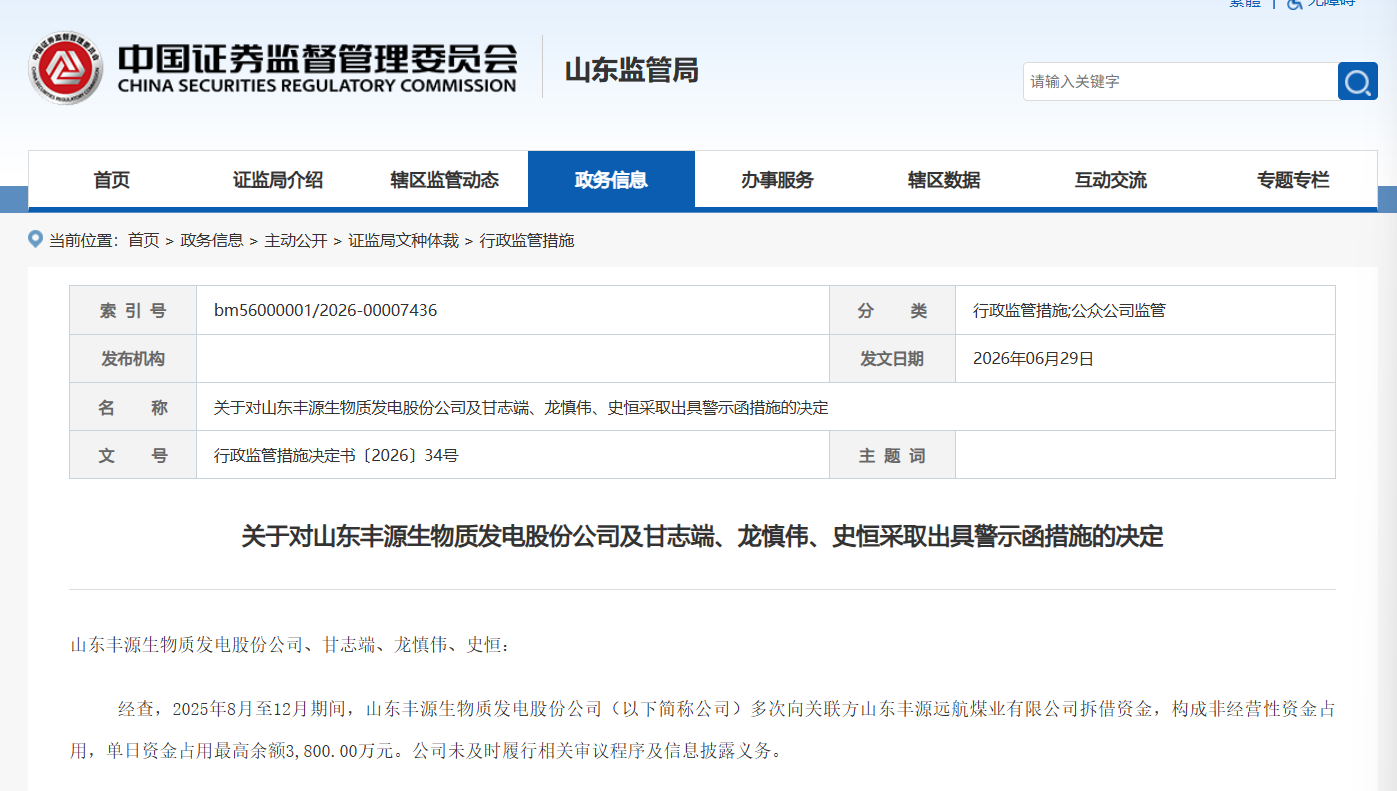Switch to the 辖区数据 navigation tab
The image size is (1397, 791).
944,180
